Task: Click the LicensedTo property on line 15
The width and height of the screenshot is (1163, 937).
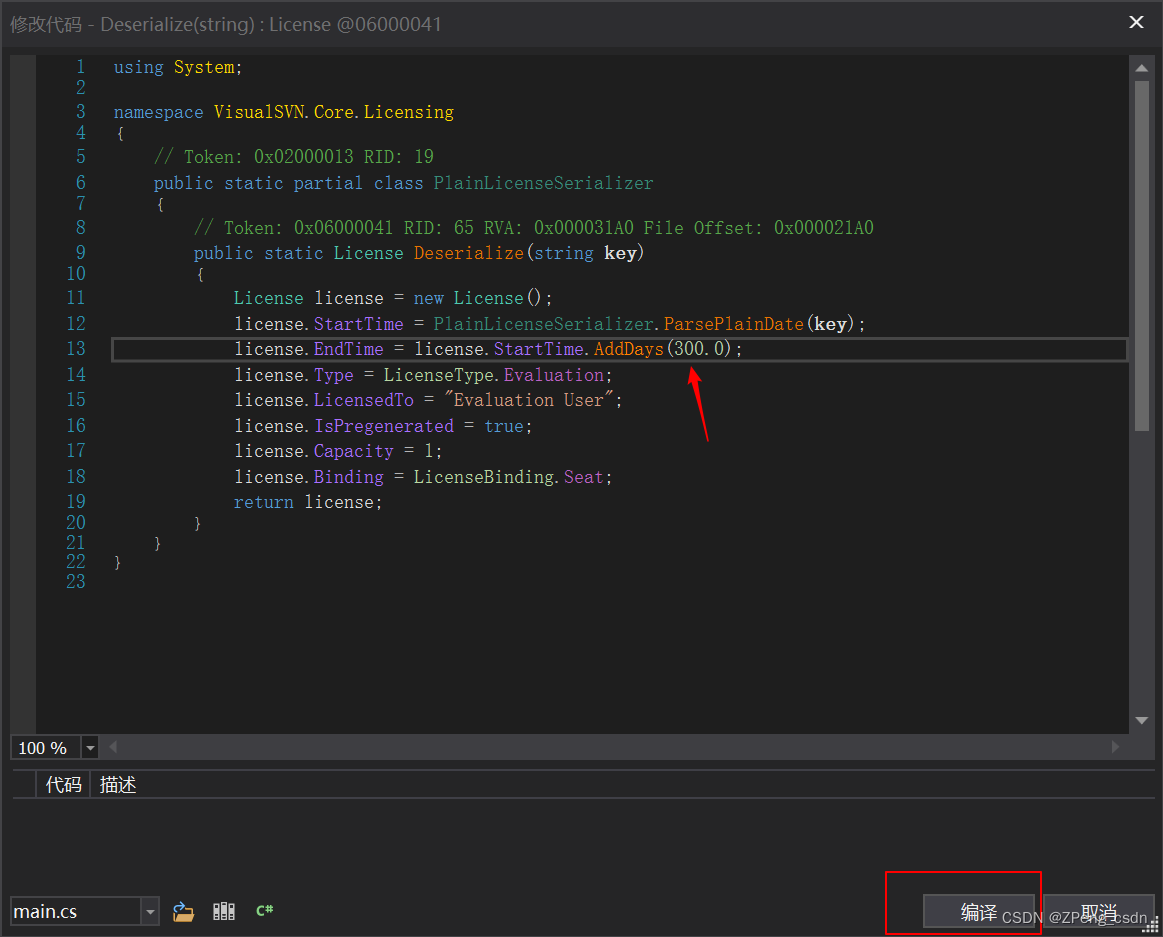Action: [x=363, y=401]
